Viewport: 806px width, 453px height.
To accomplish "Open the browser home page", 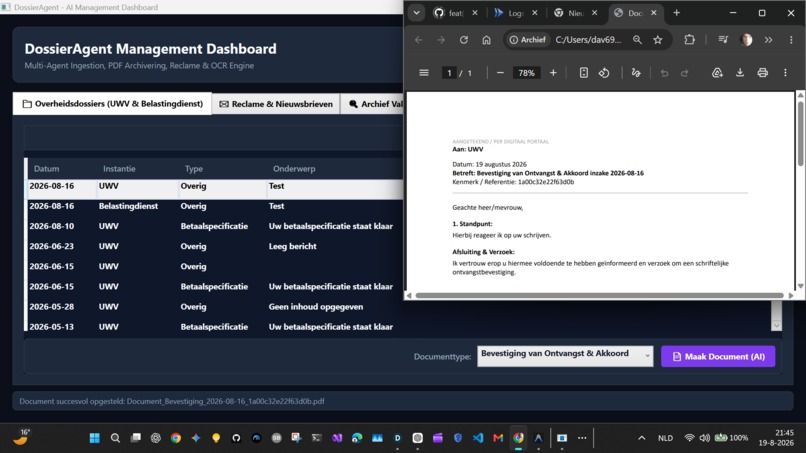I will (x=486, y=40).
